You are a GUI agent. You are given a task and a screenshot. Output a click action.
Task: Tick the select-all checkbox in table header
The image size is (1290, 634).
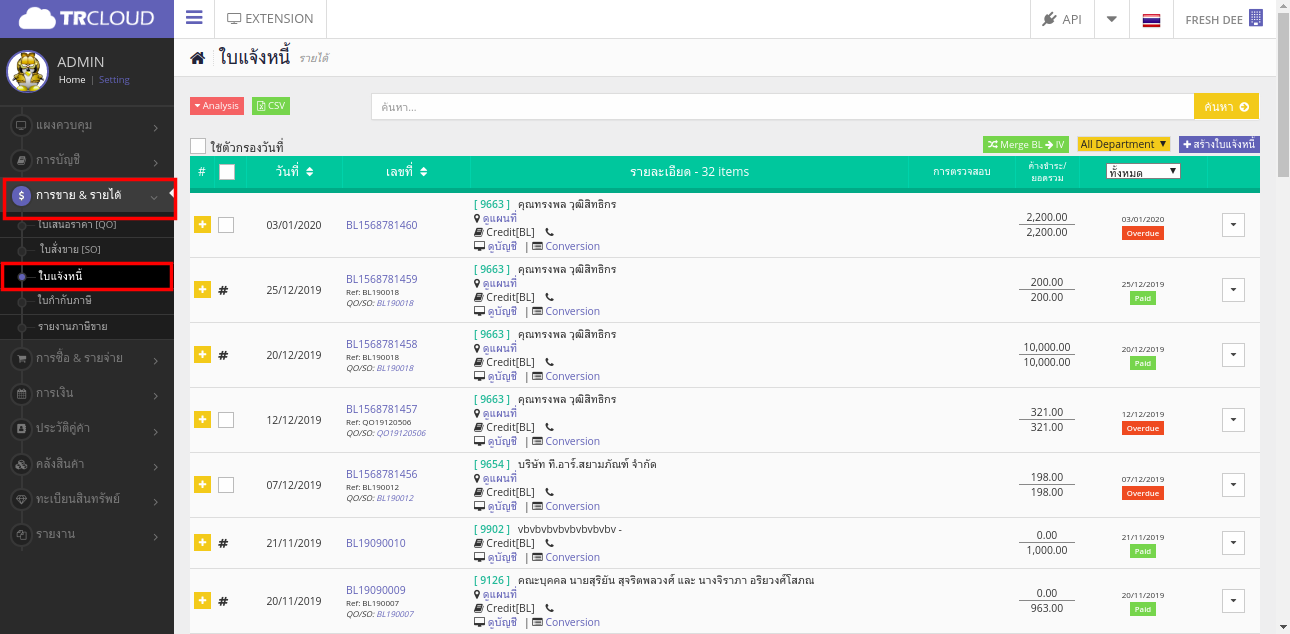pos(227,172)
